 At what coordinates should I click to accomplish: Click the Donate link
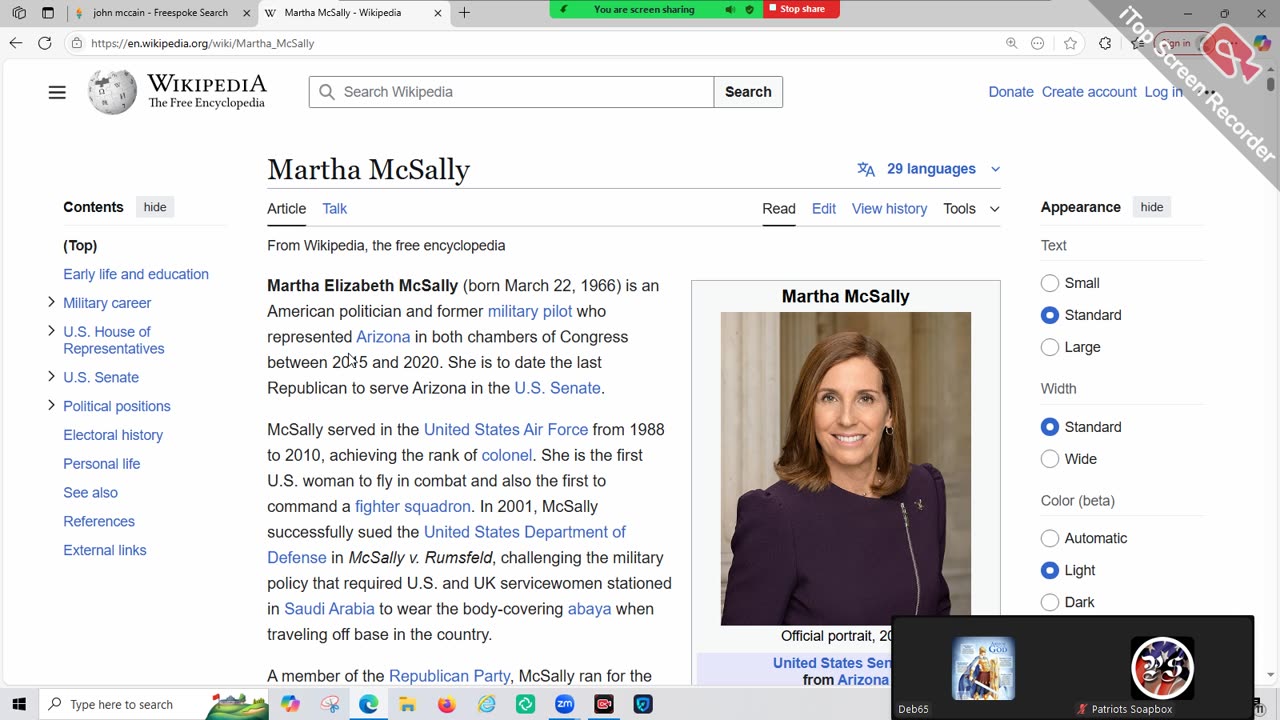click(x=1011, y=92)
